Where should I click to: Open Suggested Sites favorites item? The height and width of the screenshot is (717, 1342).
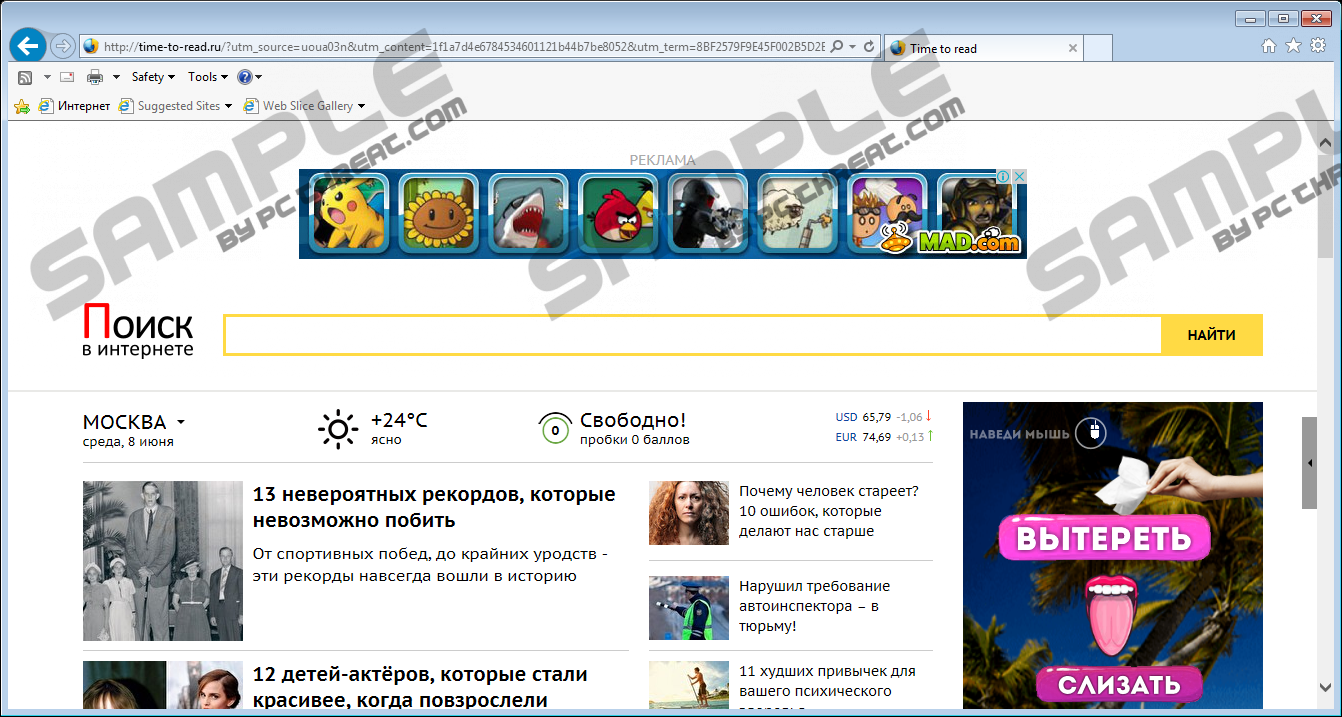[x=175, y=106]
